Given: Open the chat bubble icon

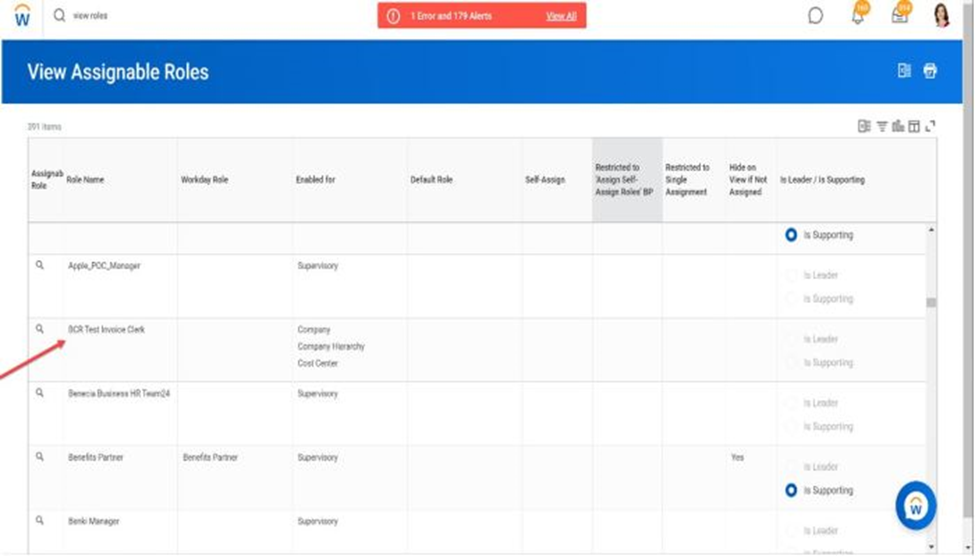Looking at the screenshot, I should [815, 16].
